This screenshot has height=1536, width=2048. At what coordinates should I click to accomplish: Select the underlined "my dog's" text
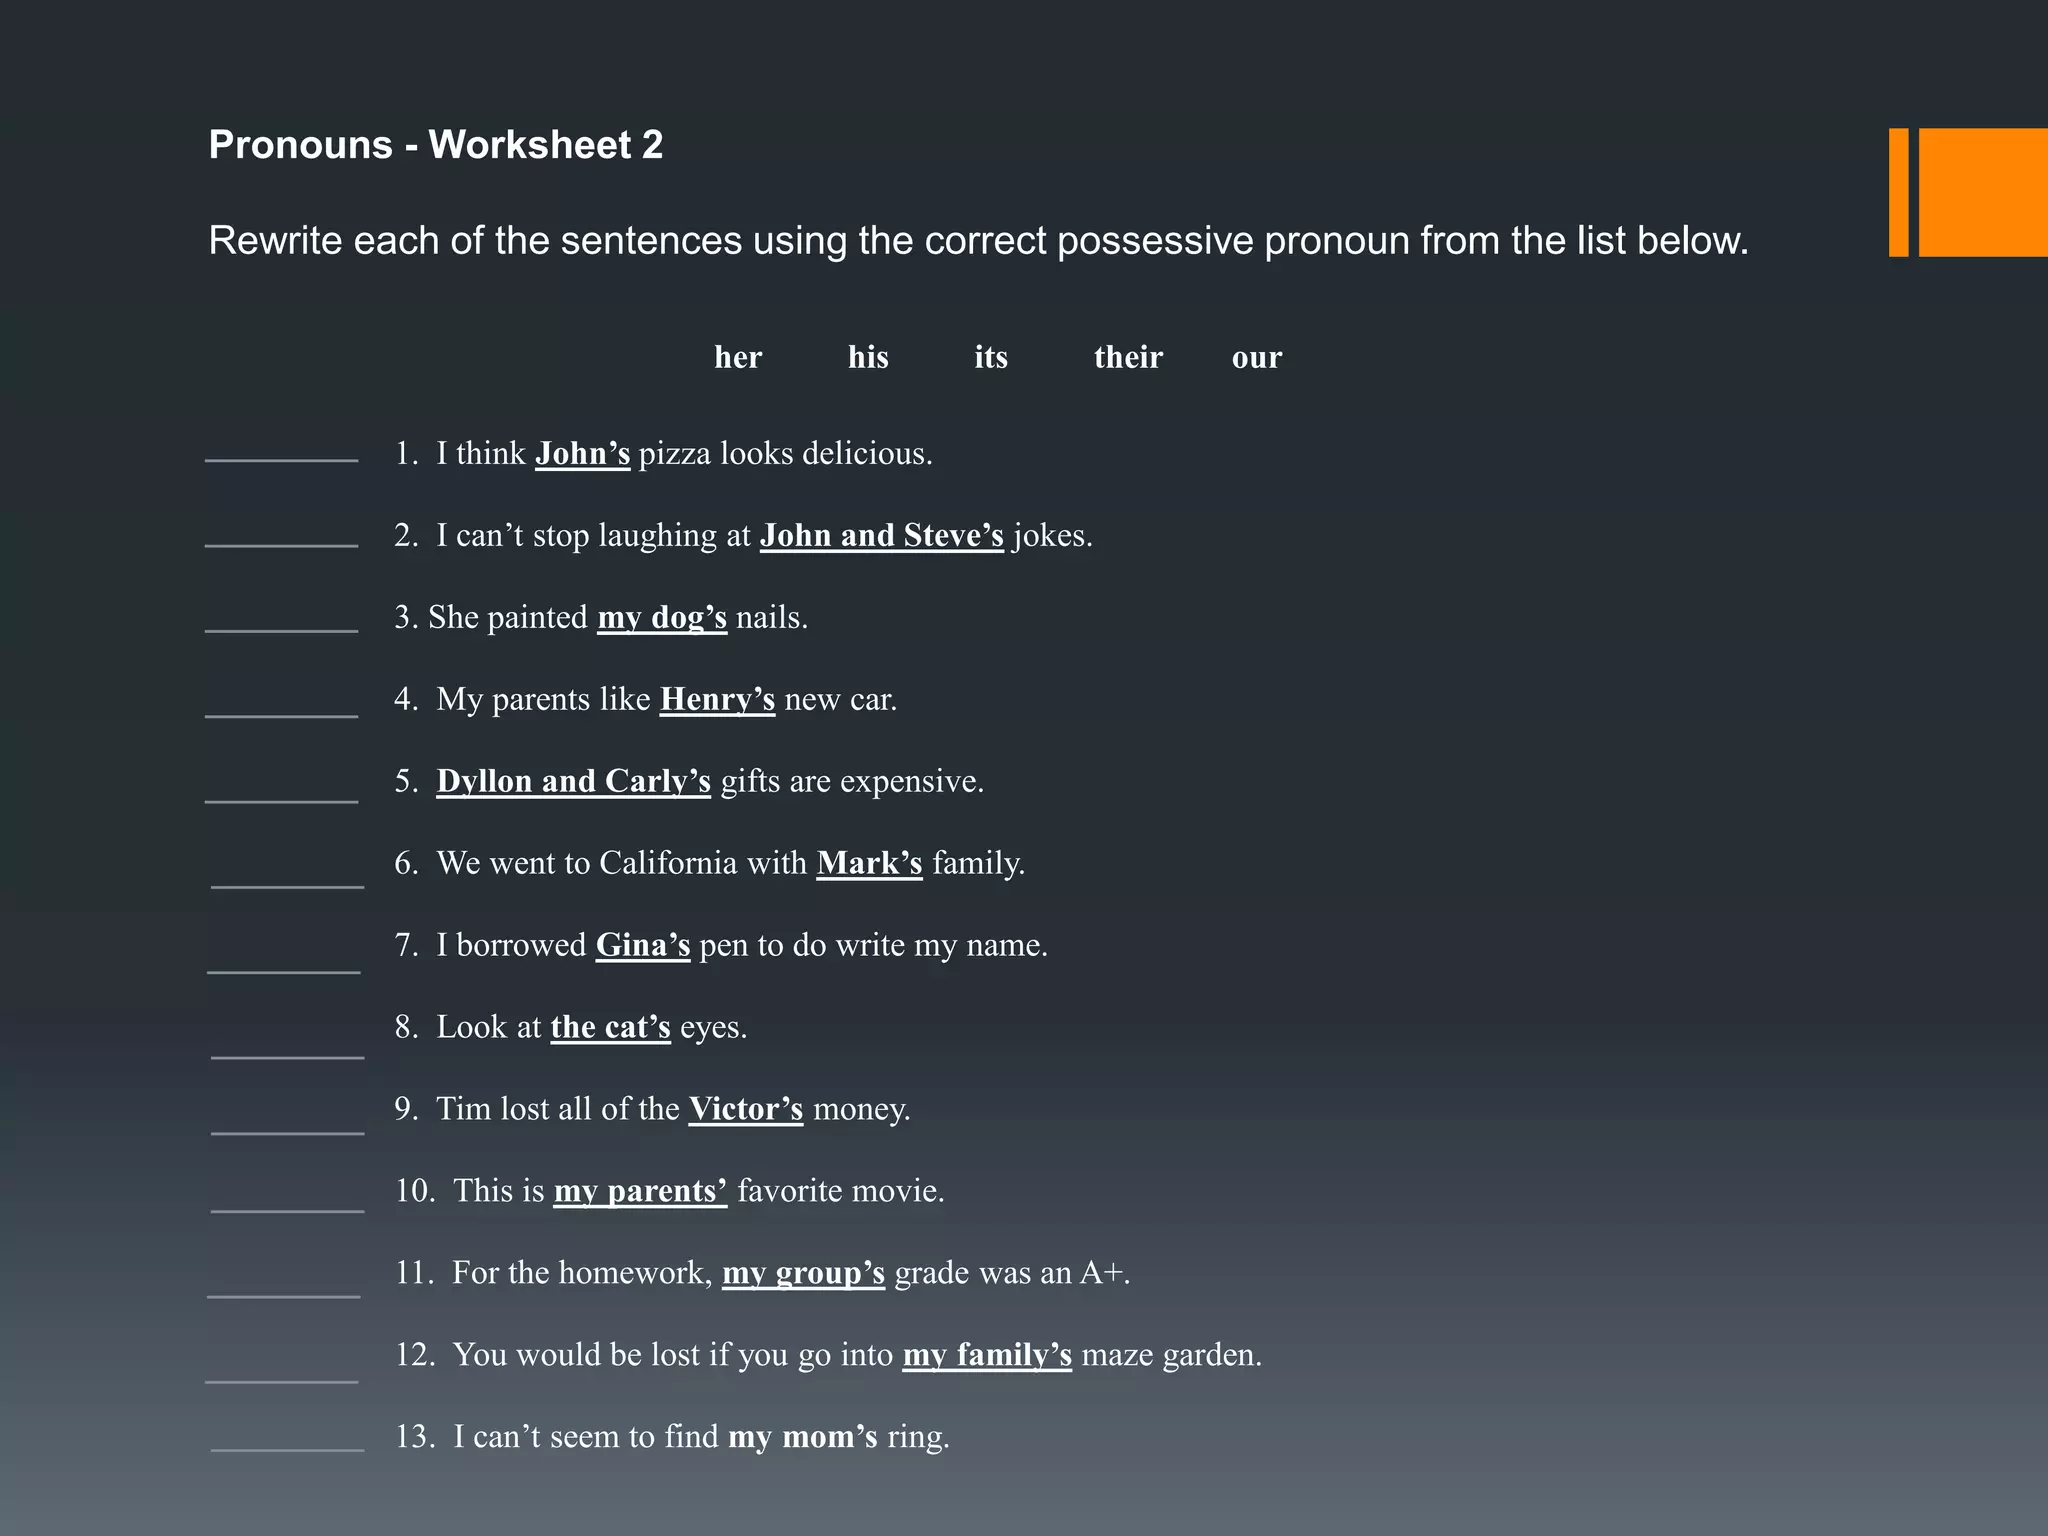[x=662, y=618]
